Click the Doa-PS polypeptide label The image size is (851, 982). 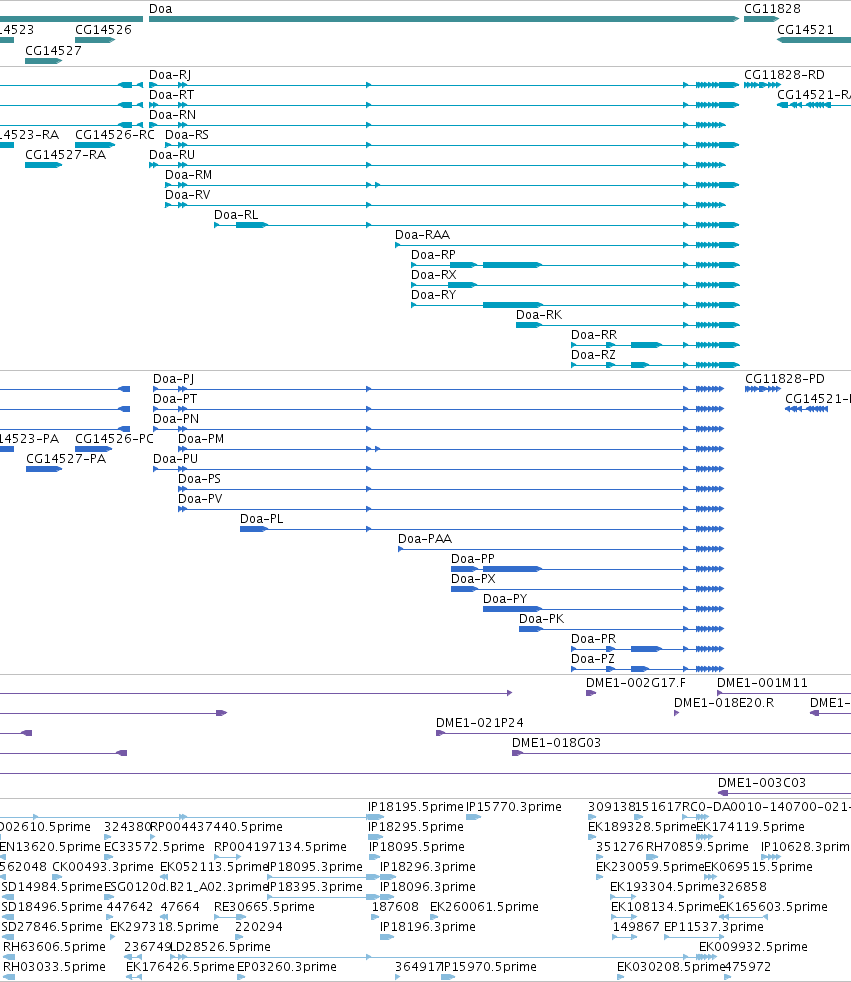coord(199,479)
